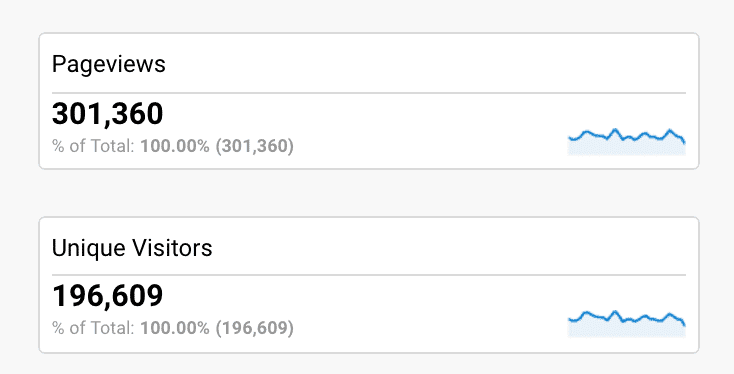Click the 301,360 pageviews value

(x=108, y=114)
